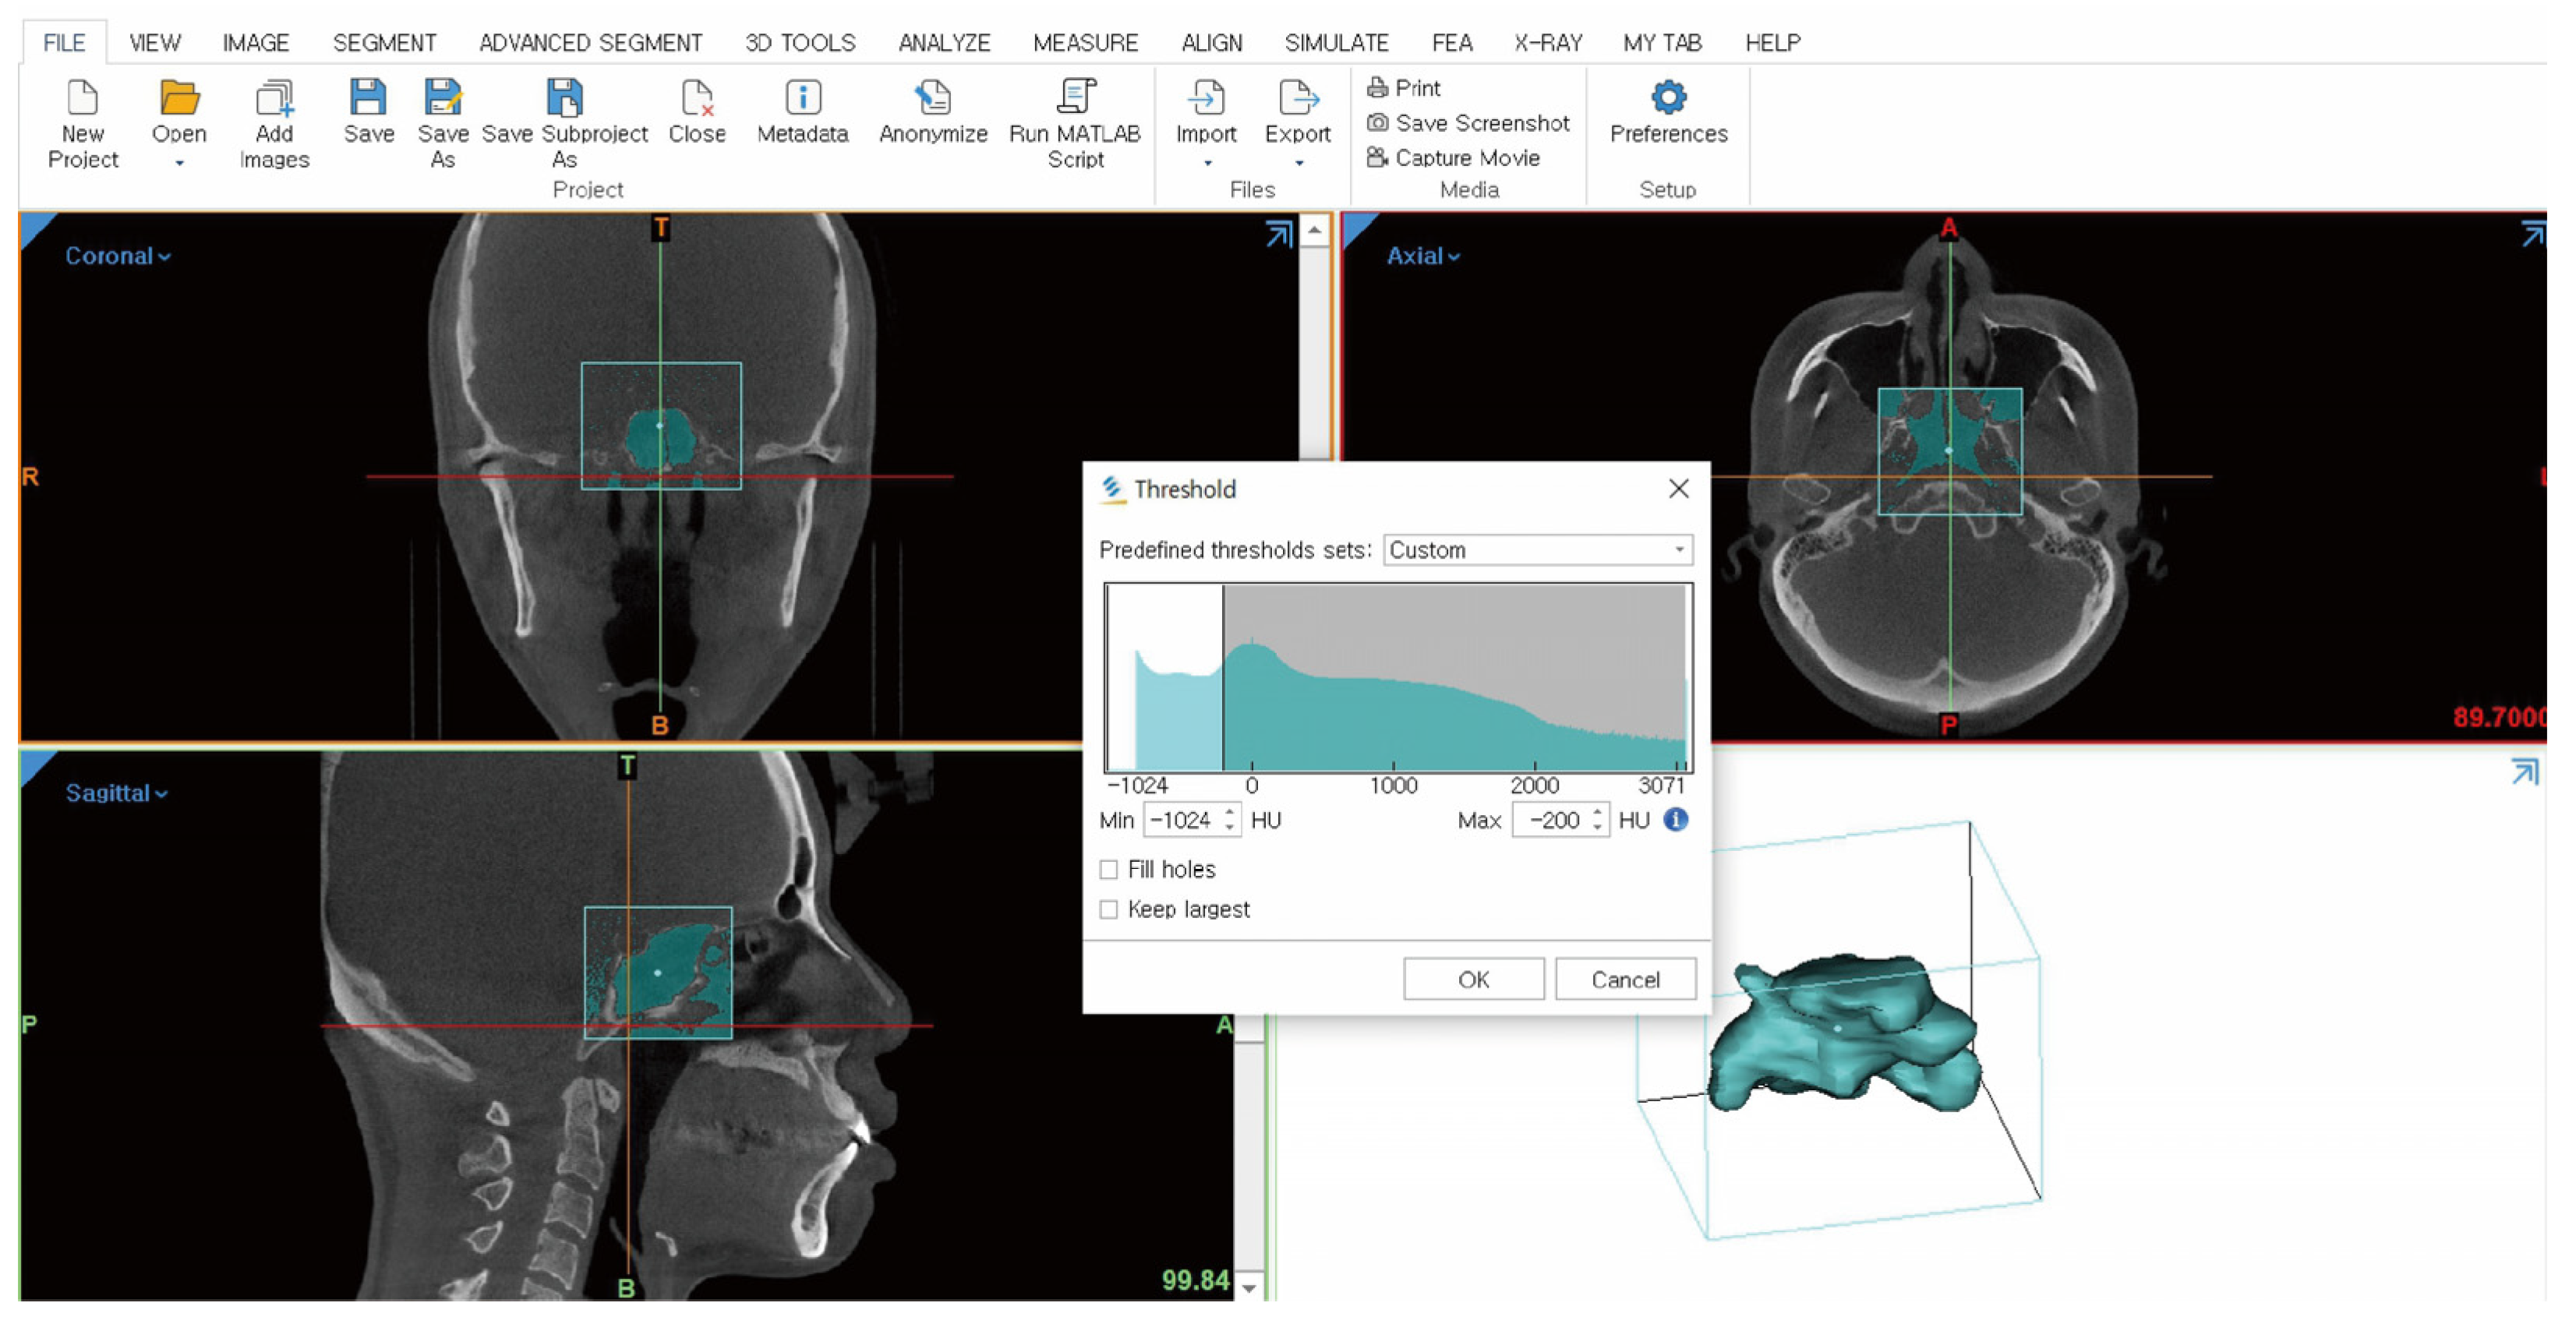The image size is (2576, 1324).
Task: Open the FEA tab
Action: coord(1451,43)
